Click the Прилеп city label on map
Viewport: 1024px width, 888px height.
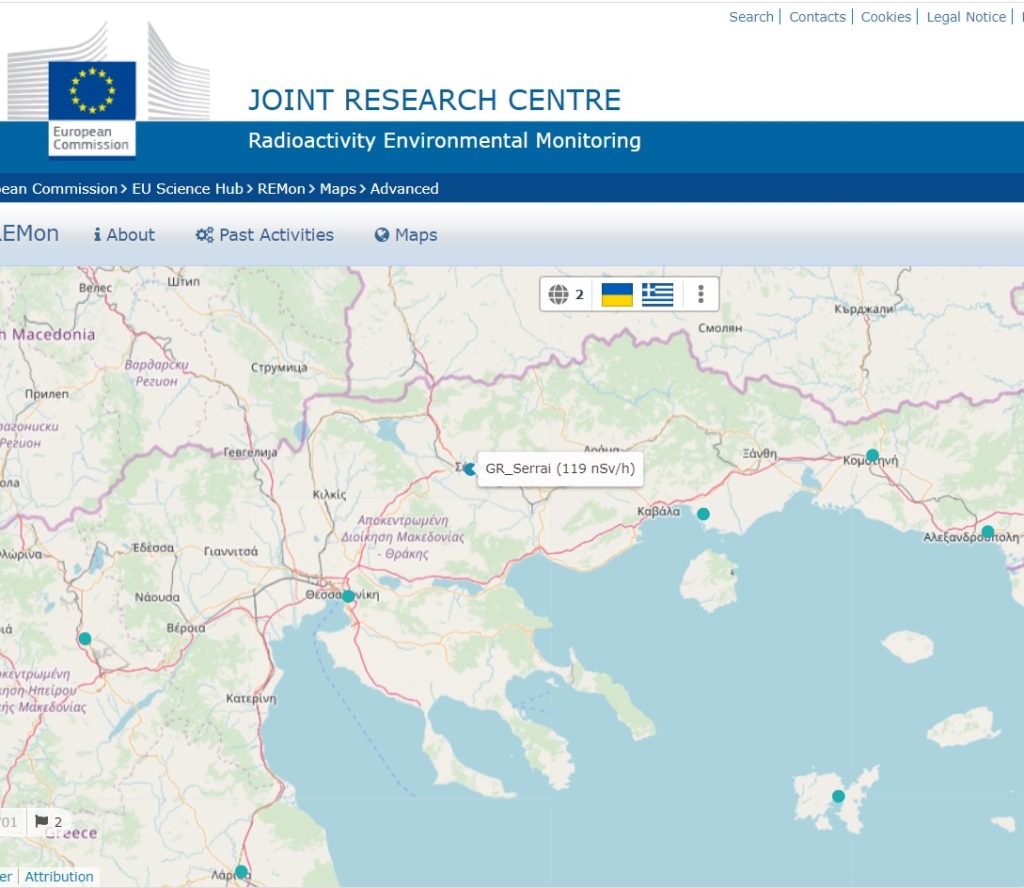pos(46,394)
